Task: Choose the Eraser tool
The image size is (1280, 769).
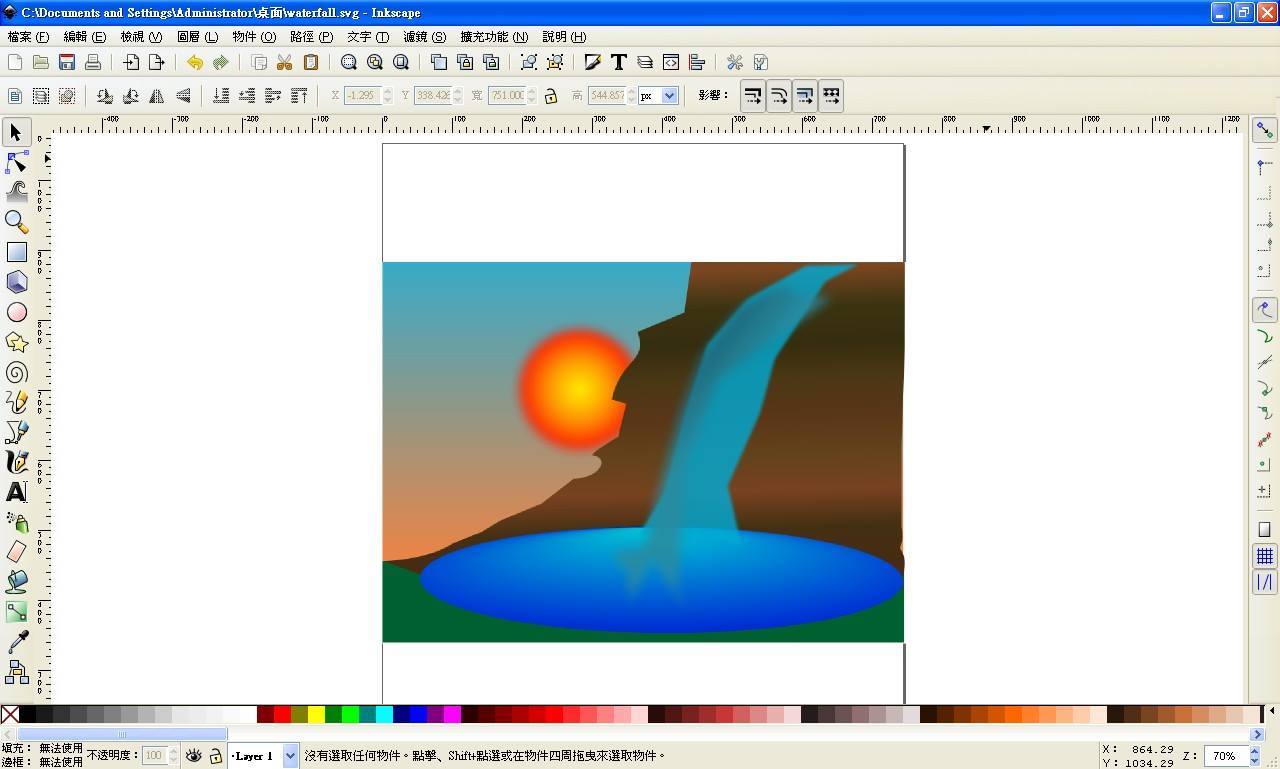Action: pos(16,552)
